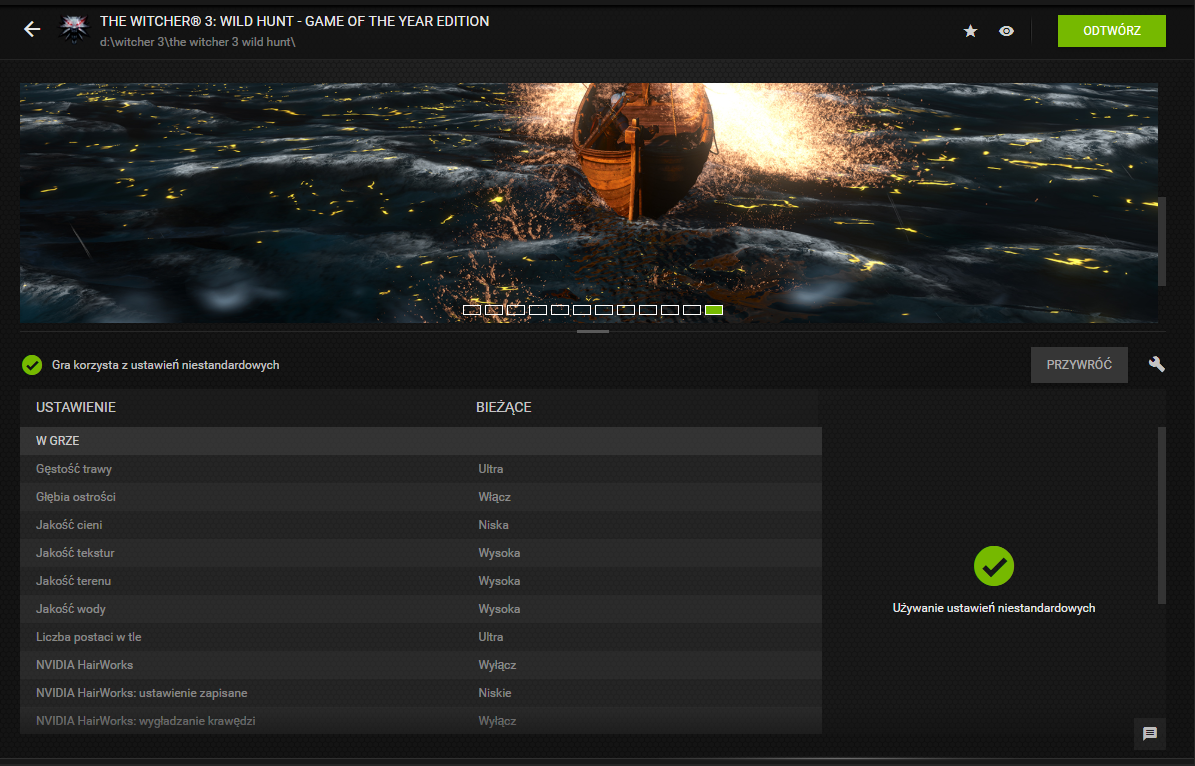Image resolution: width=1195 pixels, height=766 pixels.
Task: Click the settings list vertical scrollbar
Action: (1161, 515)
